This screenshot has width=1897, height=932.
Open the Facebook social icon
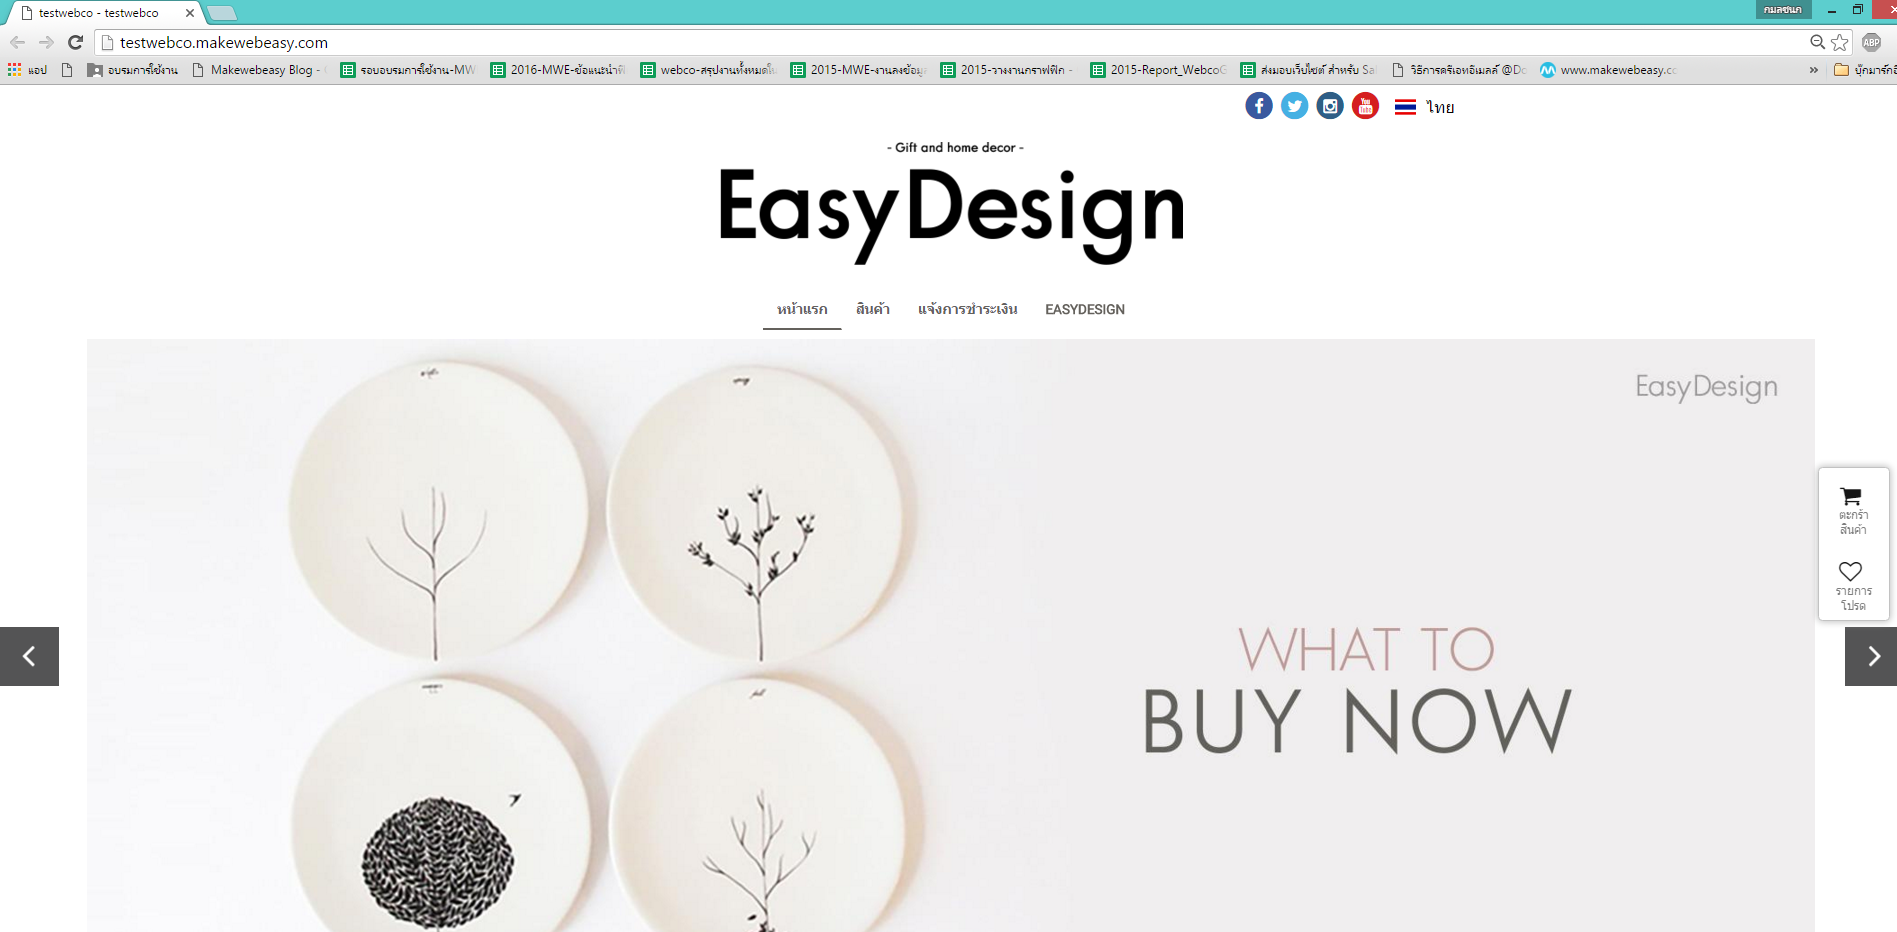(1259, 106)
